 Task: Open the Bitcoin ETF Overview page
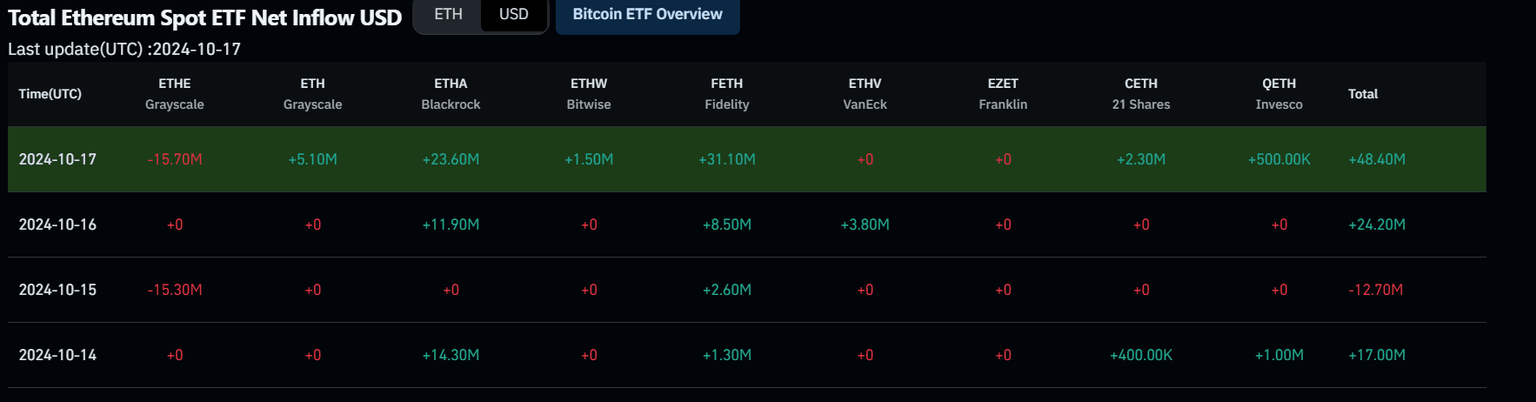click(647, 15)
